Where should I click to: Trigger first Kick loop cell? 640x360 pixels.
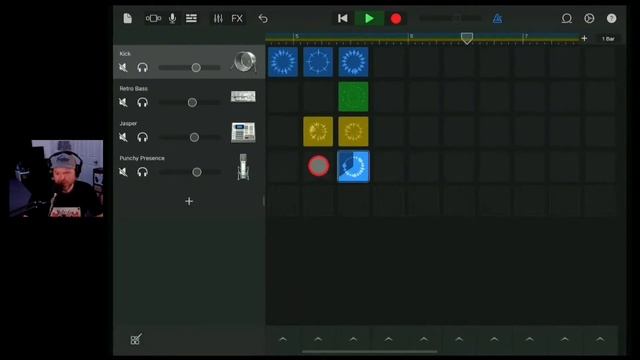pyautogui.click(x=283, y=62)
